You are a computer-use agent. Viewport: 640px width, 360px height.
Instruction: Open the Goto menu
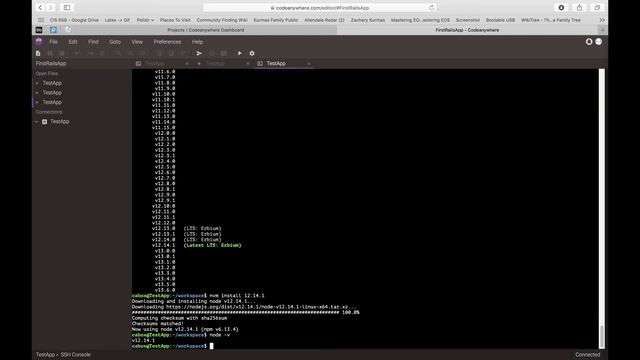click(x=115, y=42)
